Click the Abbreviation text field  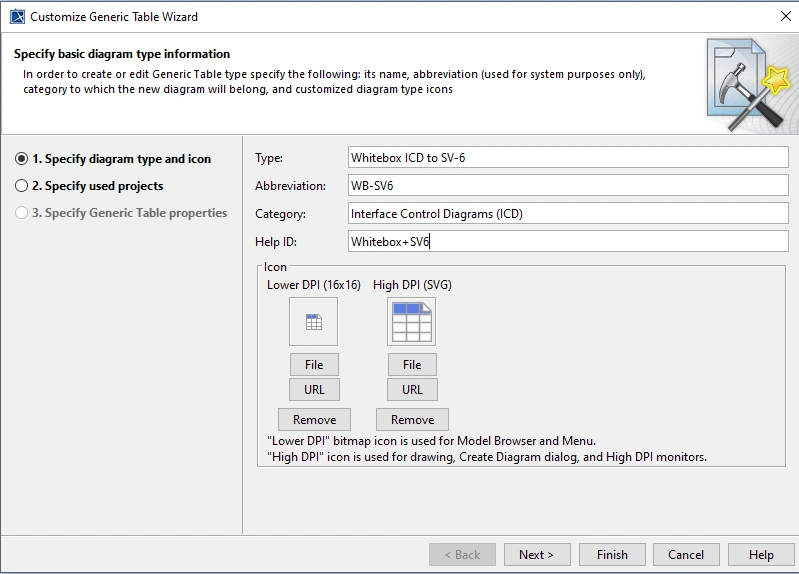(568, 186)
